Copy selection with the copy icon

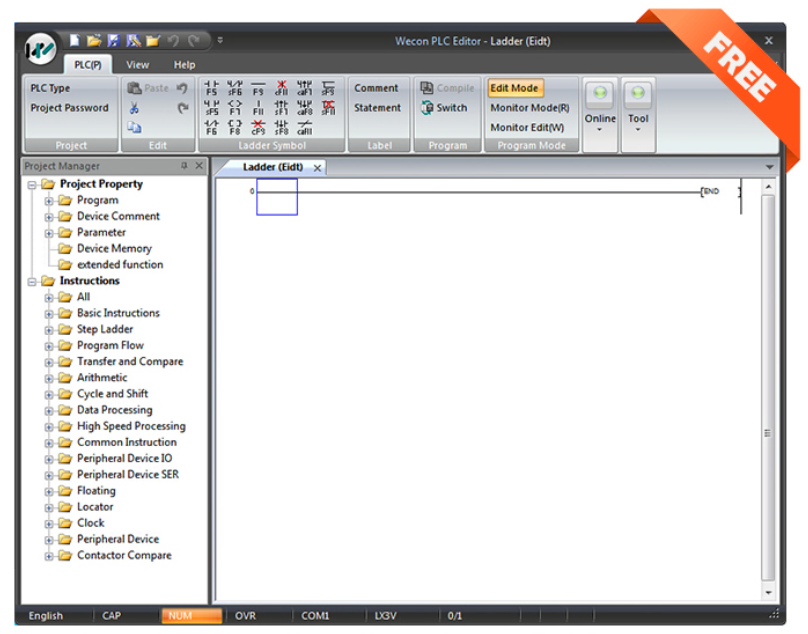pyautogui.click(x=134, y=127)
